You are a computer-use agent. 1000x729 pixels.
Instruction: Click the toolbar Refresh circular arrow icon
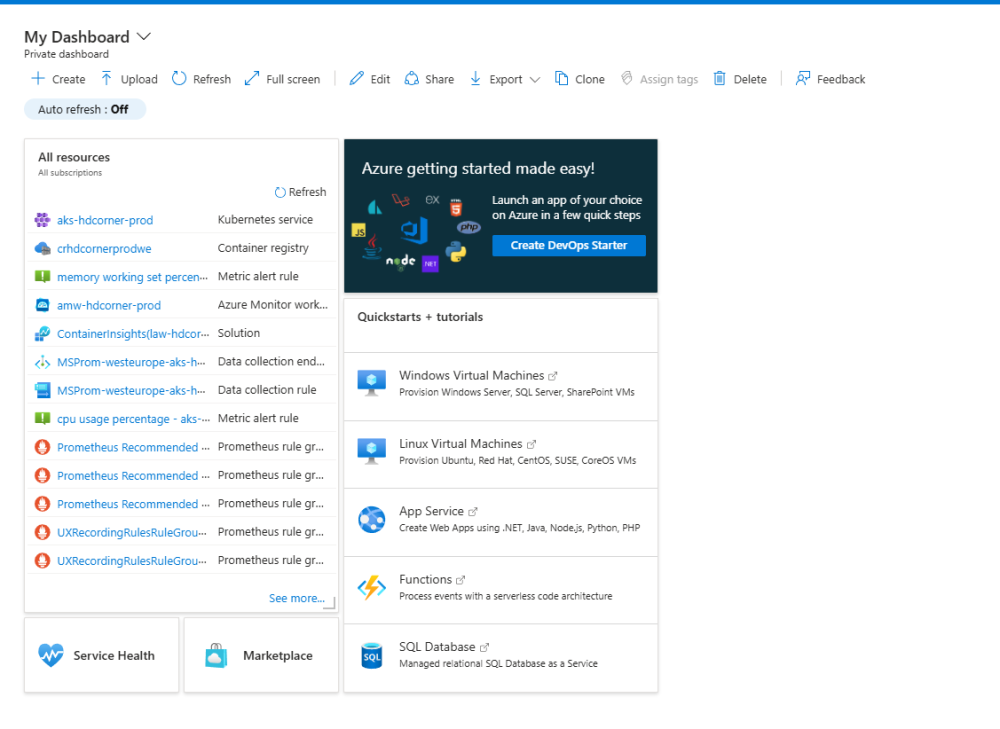179,78
